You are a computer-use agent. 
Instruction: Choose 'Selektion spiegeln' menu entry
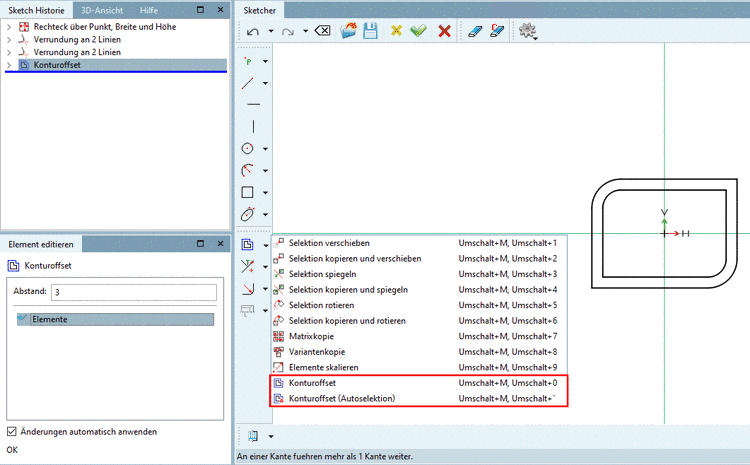tap(419, 274)
